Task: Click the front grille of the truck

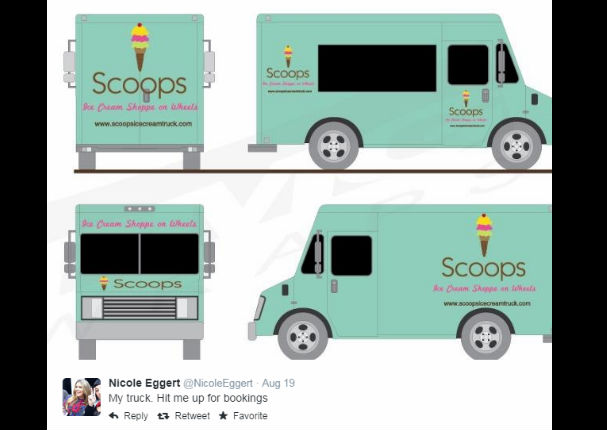Action: click(139, 308)
